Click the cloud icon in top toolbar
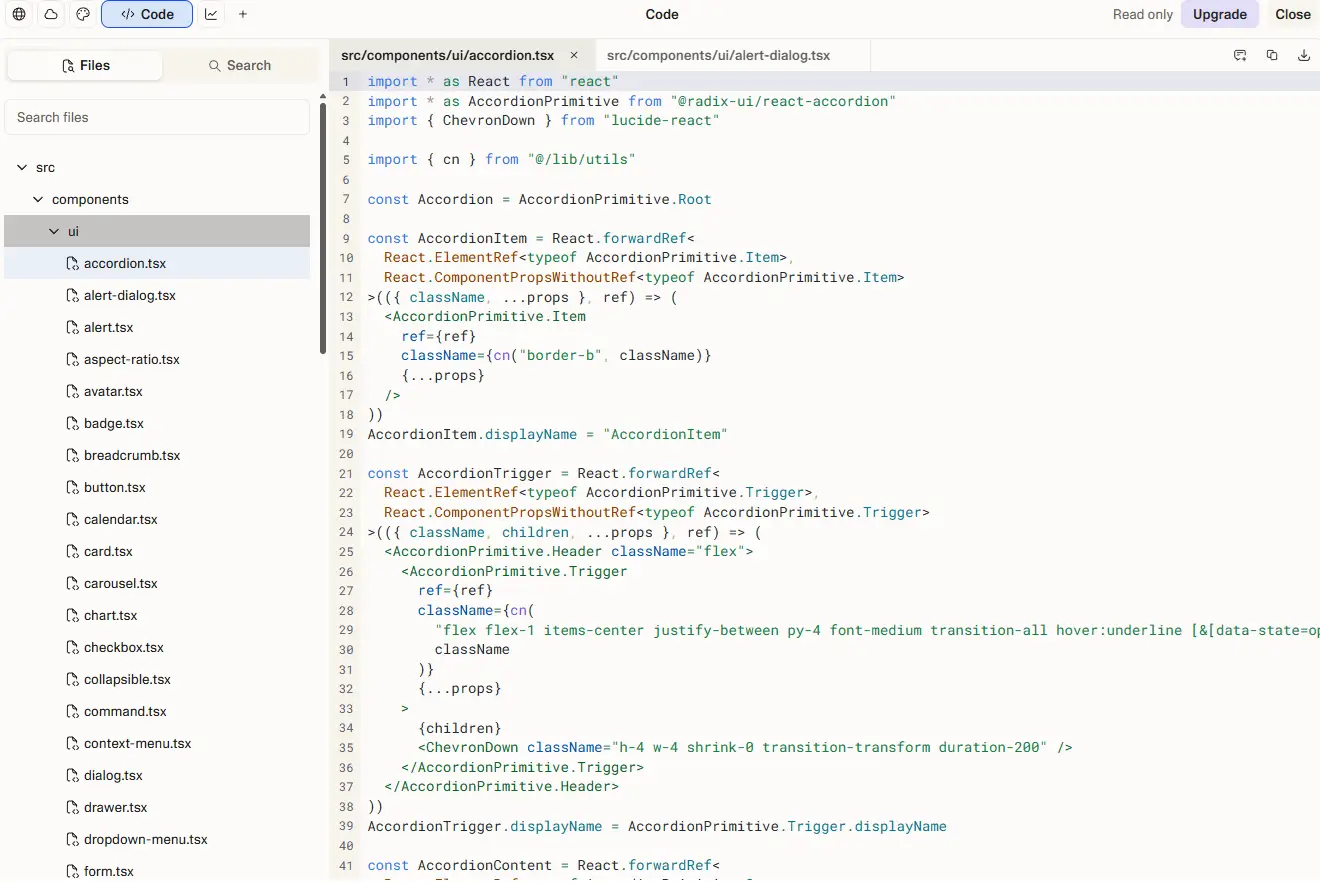The width and height of the screenshot is (1320, 884). 51,14
